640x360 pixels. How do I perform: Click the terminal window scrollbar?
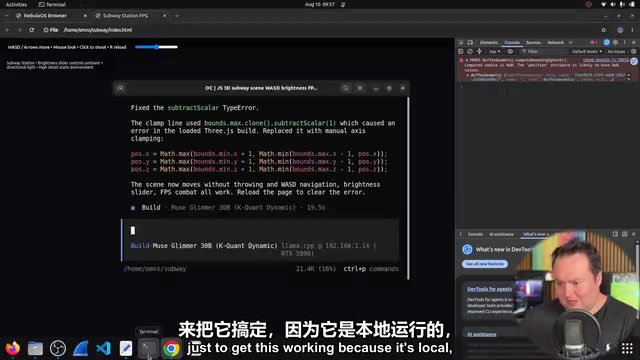[408, 188]
